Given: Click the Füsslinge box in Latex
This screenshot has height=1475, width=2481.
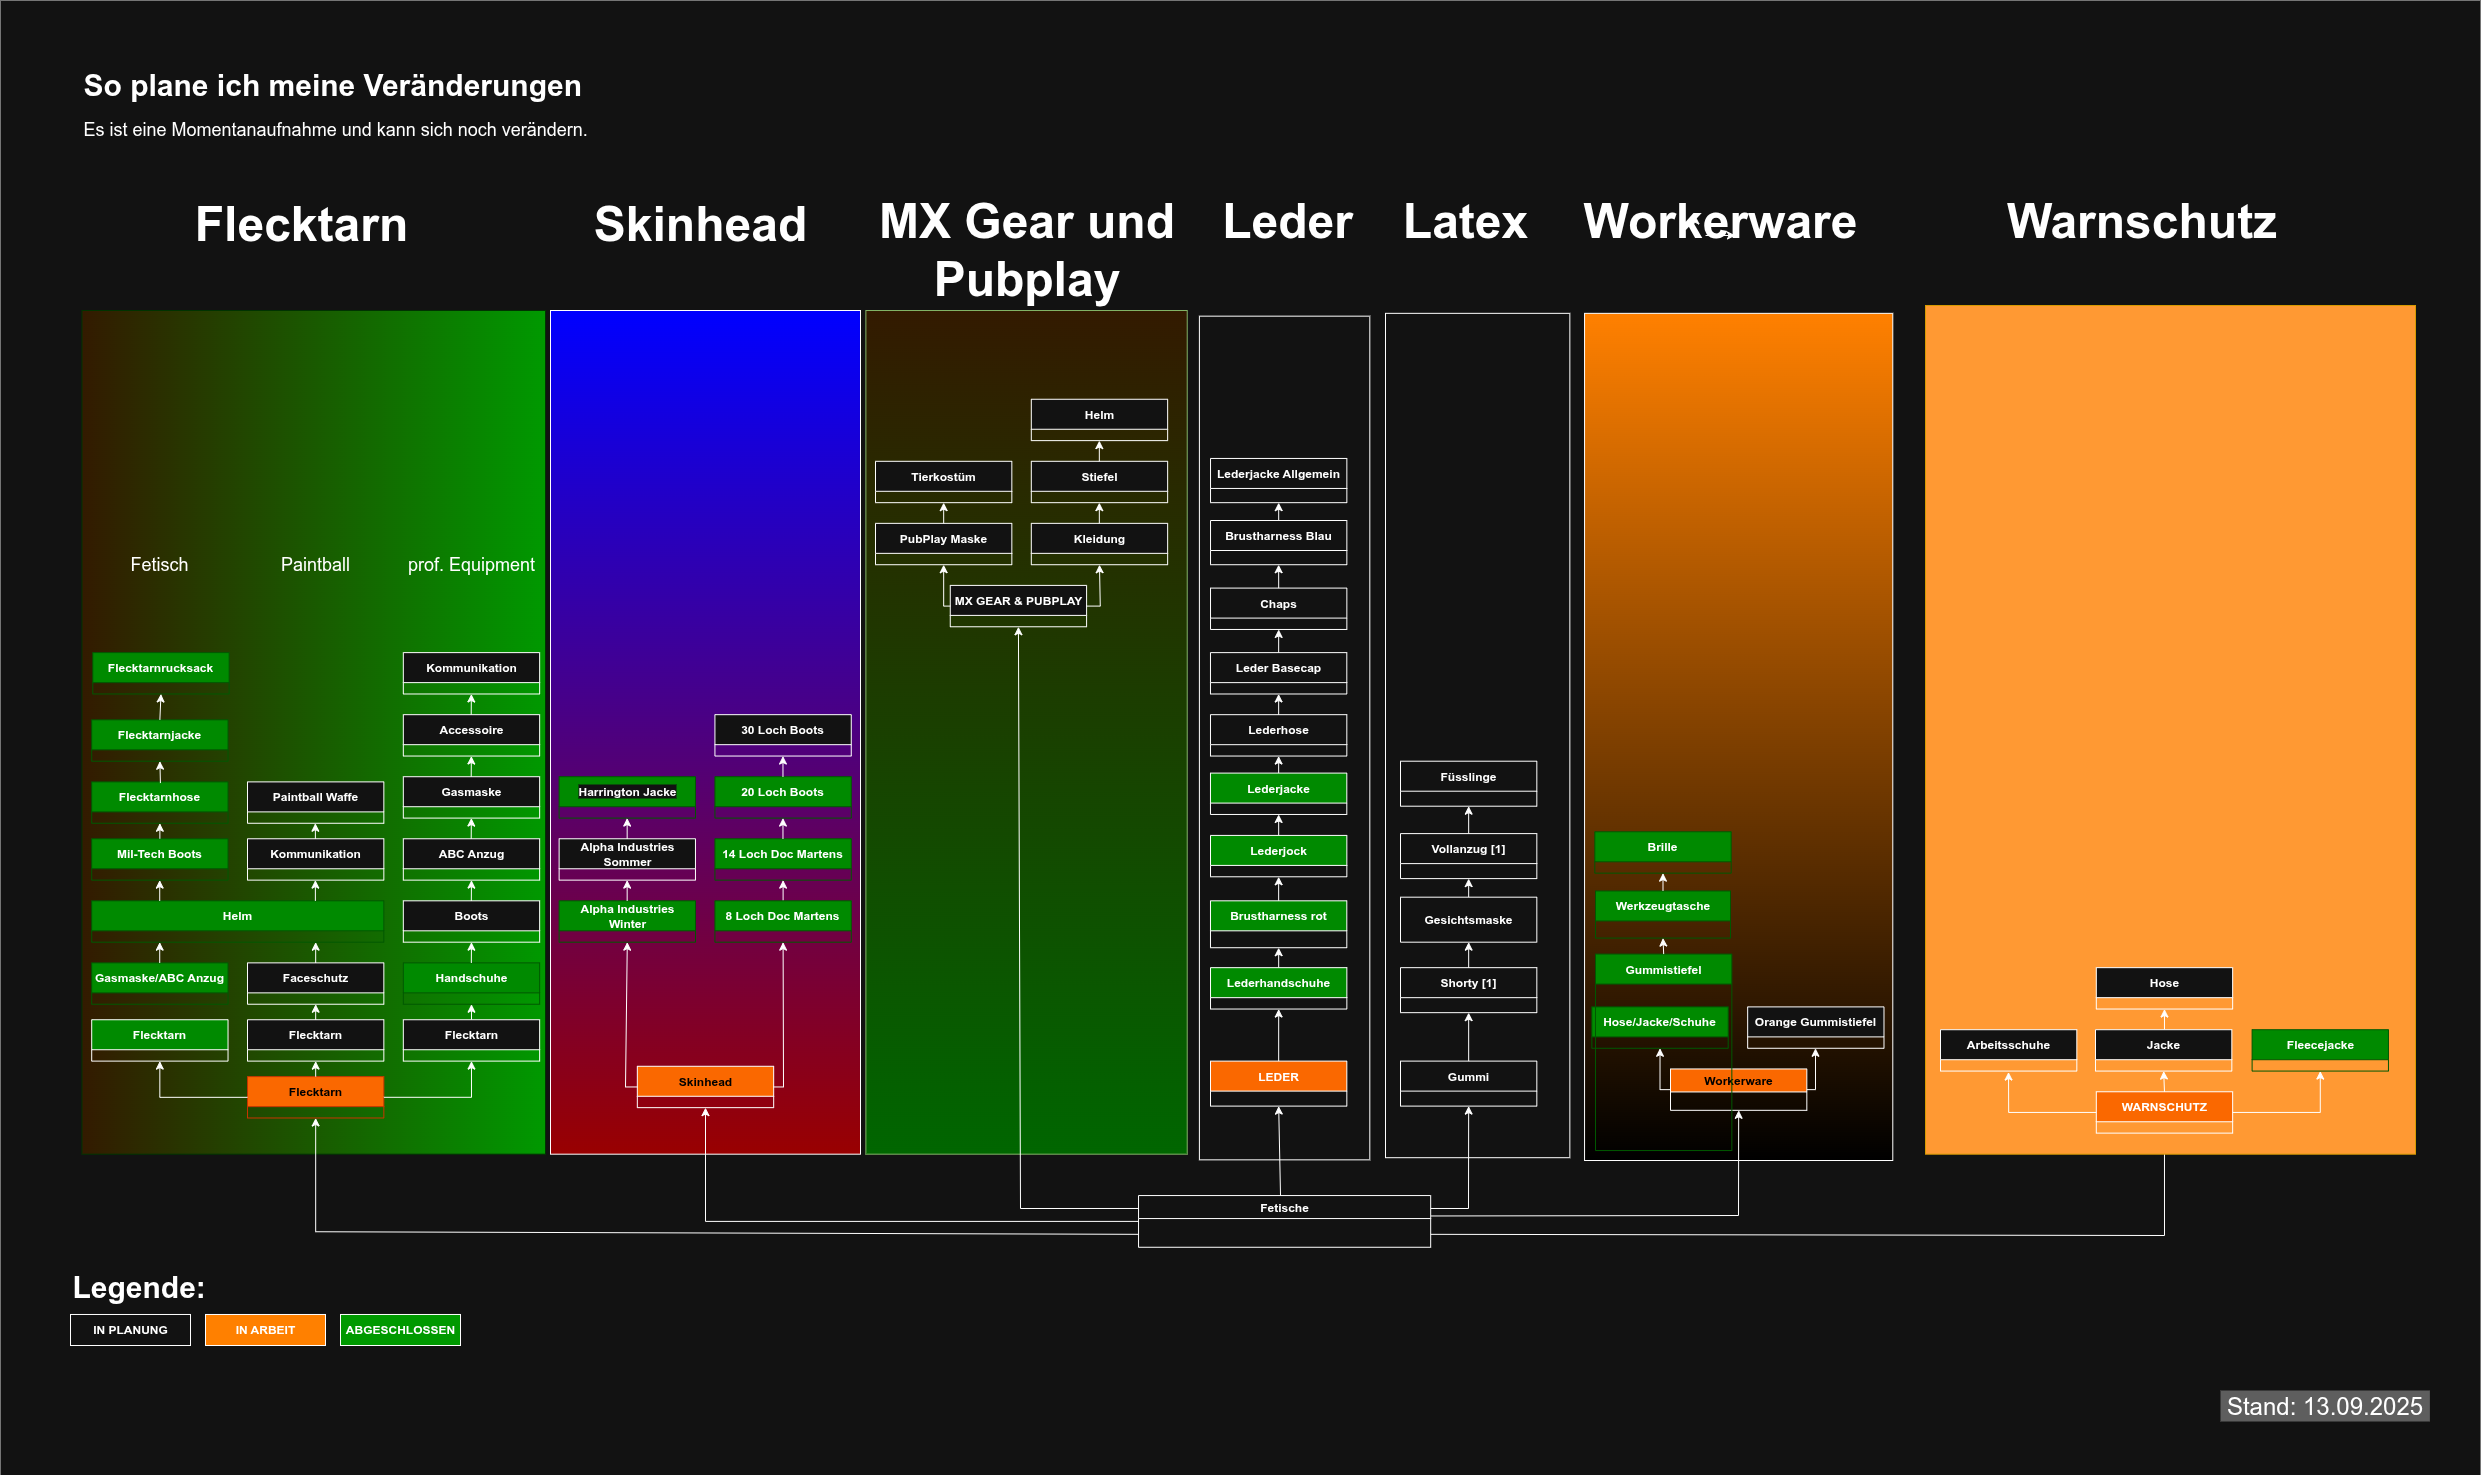Looking at the screenshot, I should tap(1468, 777).
